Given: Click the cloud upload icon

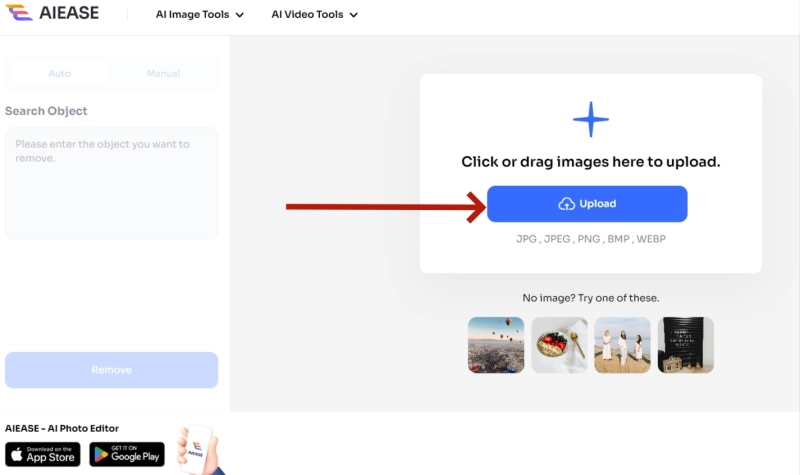Looking at the screenshot, I should (x=566, y=204).
